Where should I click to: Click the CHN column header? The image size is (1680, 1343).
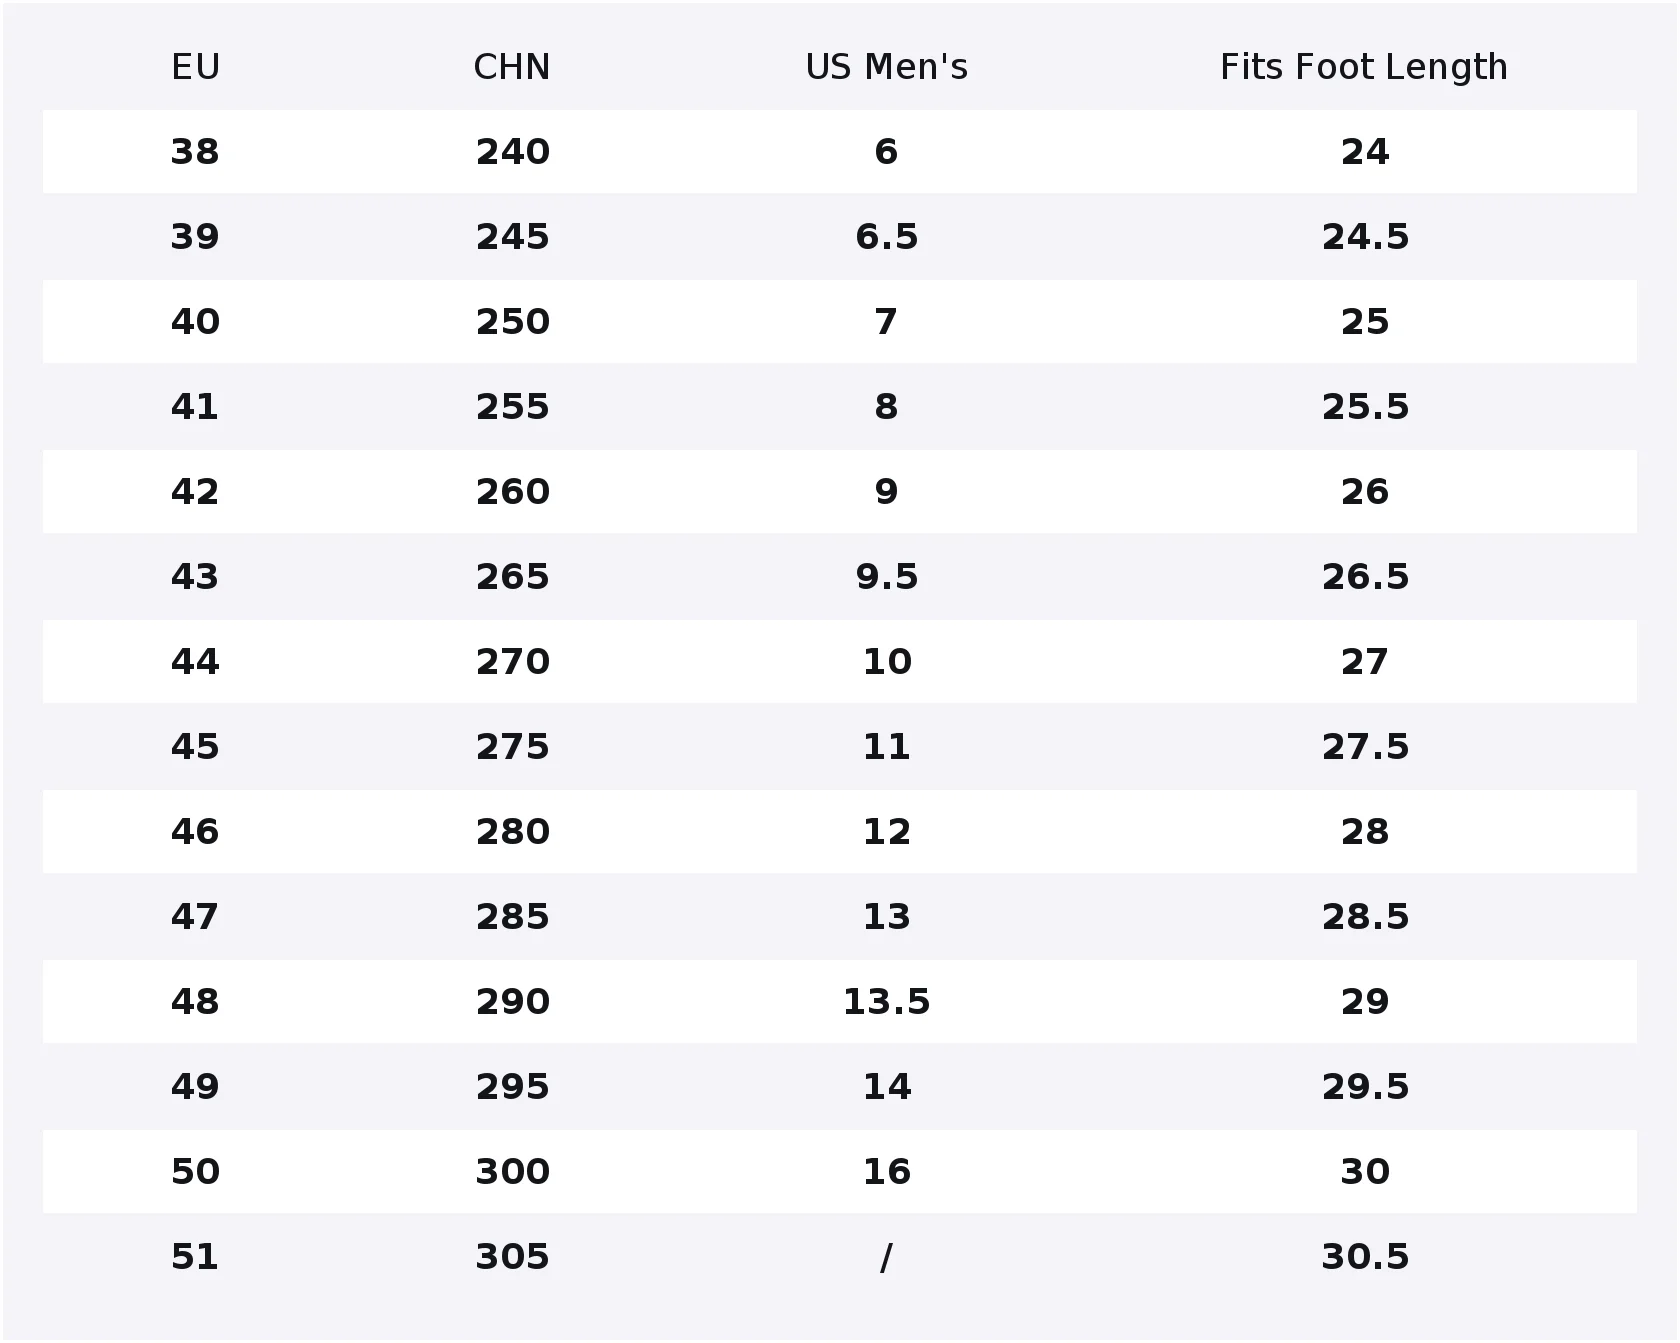click(x=511, y=67)
